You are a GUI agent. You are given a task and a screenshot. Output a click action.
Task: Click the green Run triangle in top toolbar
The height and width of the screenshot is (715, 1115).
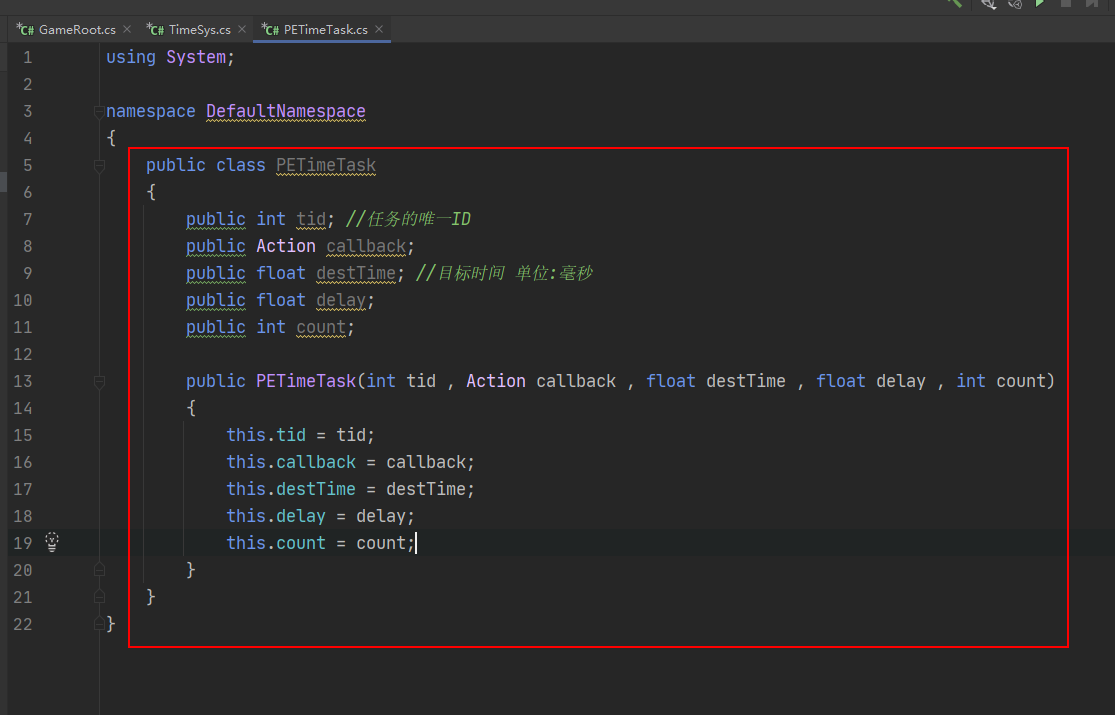coord(1040,3)
